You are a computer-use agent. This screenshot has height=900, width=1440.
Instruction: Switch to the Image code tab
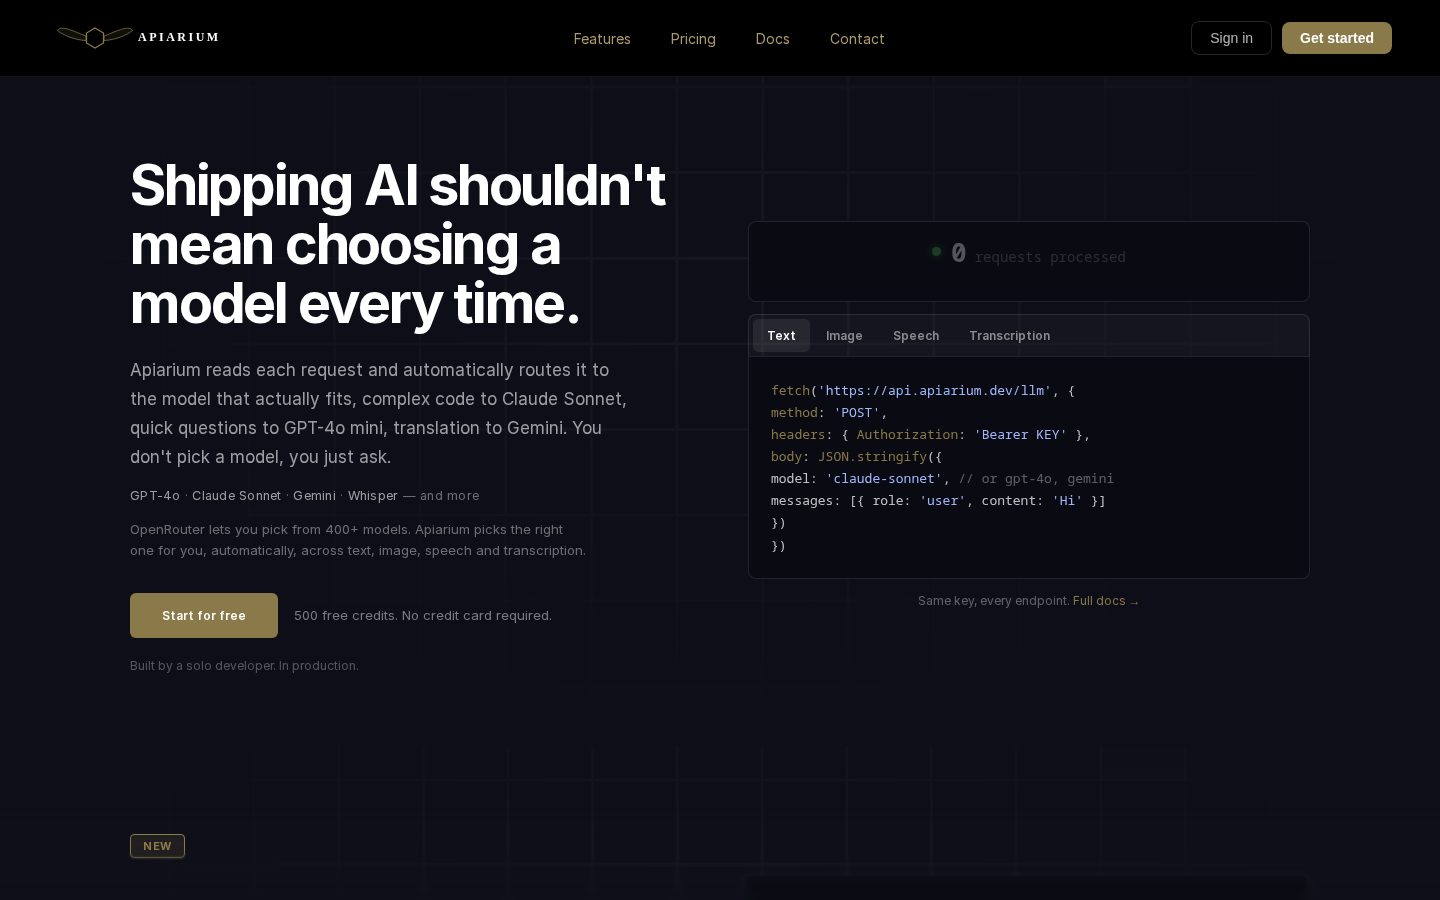(844, 336)
